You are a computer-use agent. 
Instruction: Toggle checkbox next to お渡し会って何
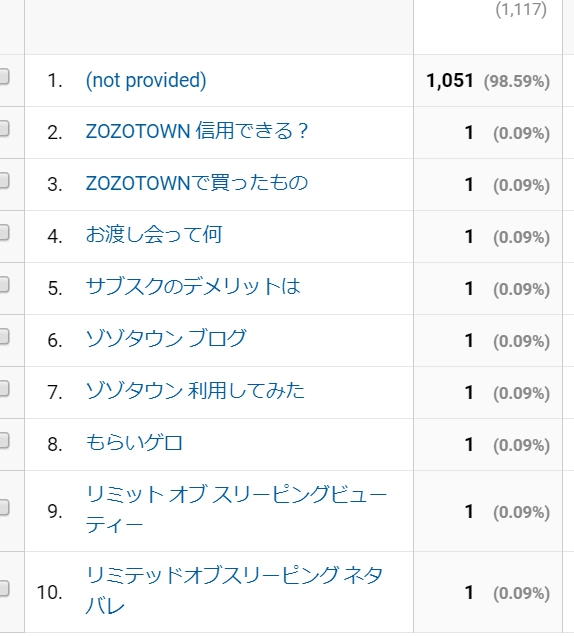(x=3, y=232)
